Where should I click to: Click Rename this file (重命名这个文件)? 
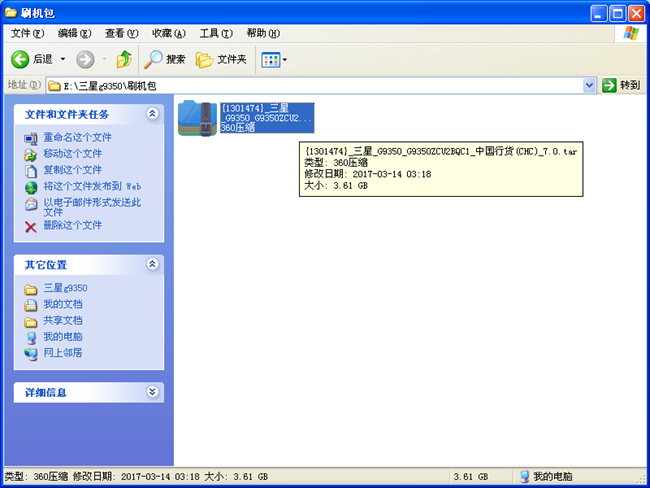[x=77, y=138]
